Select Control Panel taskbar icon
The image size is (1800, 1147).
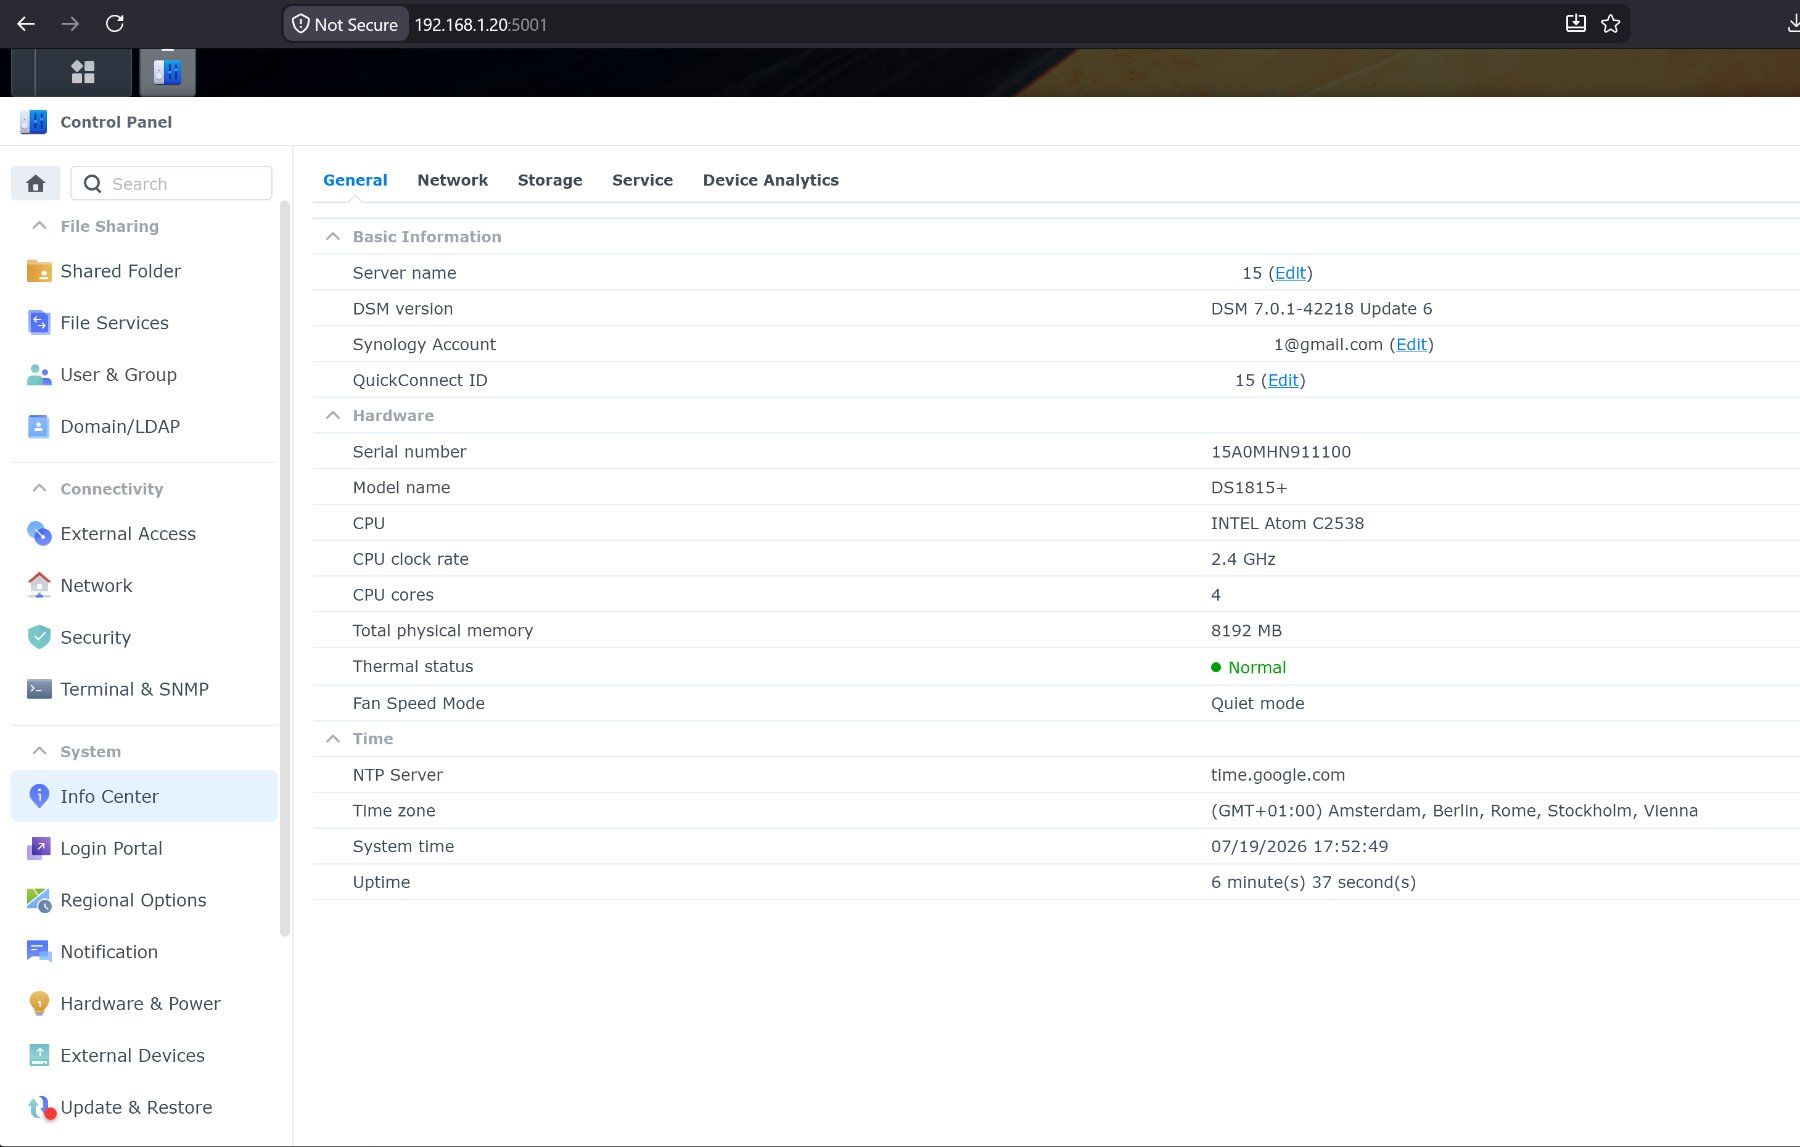pos(167,72)
